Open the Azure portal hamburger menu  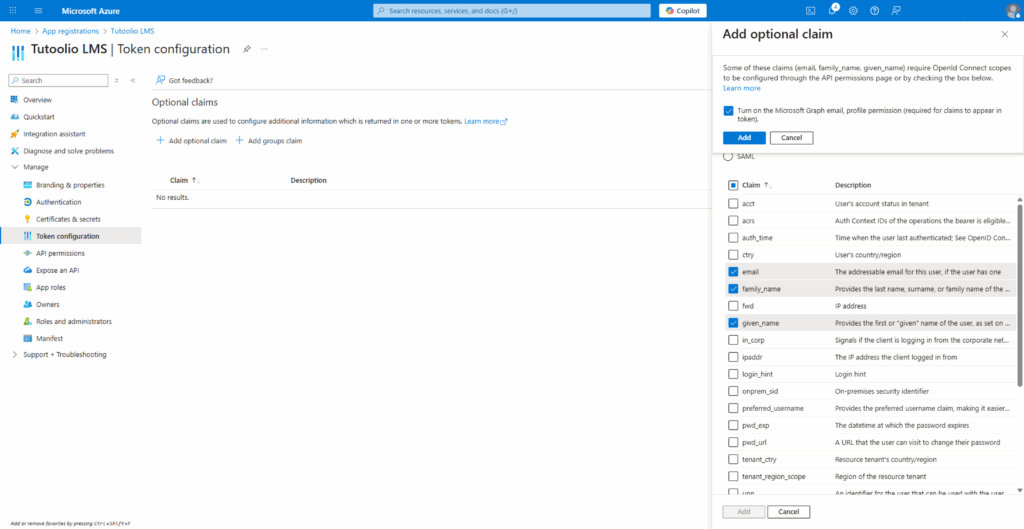(38, 10)
